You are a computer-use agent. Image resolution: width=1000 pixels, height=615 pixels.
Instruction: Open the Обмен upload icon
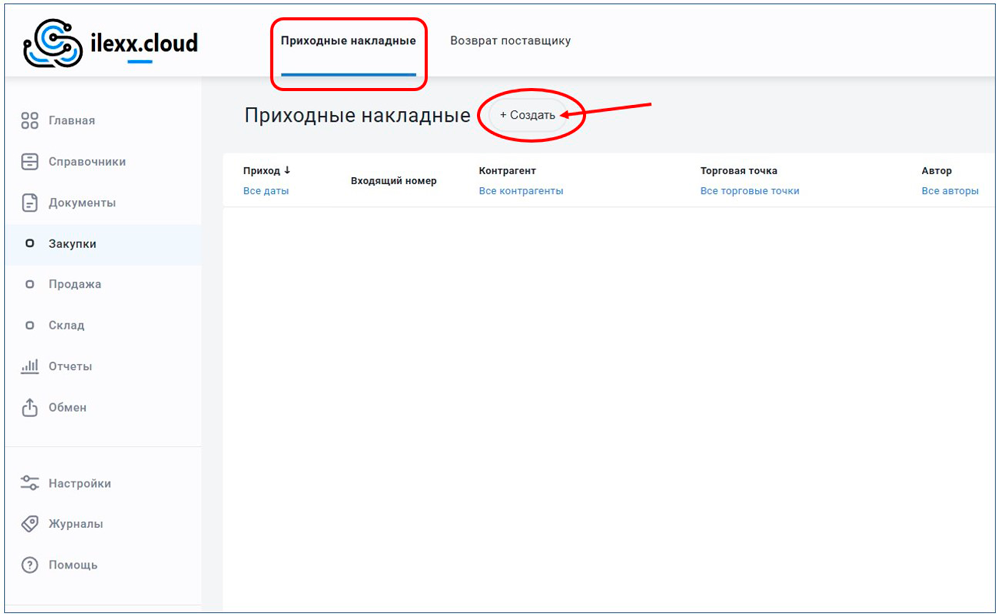(30, 408)
